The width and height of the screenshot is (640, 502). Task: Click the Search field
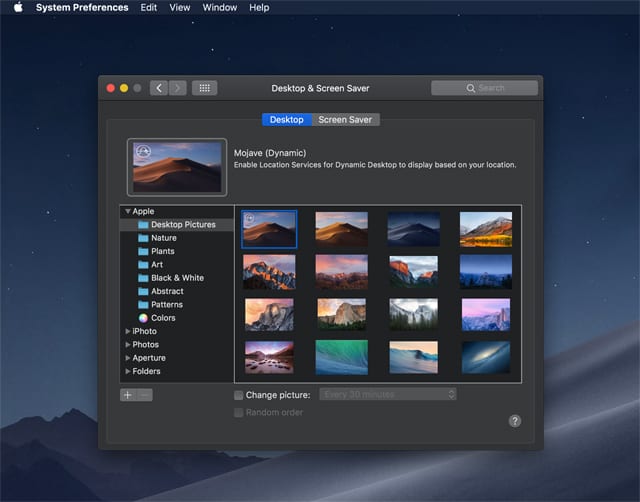pos(485,88)
